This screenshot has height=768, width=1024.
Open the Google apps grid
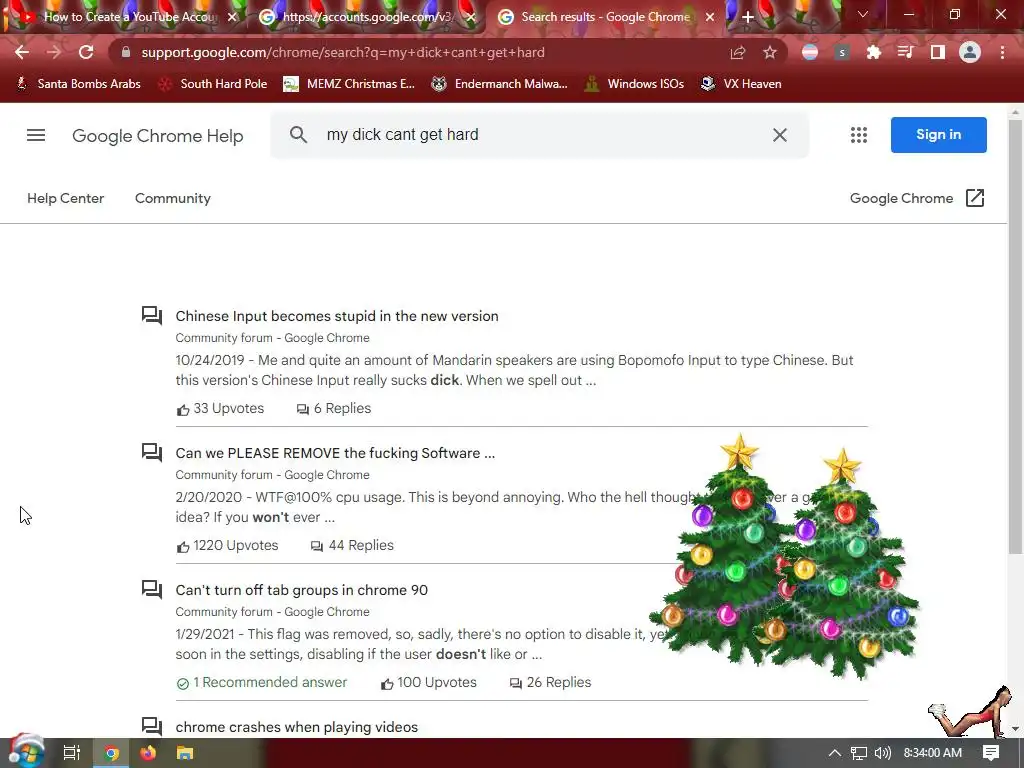tap(859, 135)
